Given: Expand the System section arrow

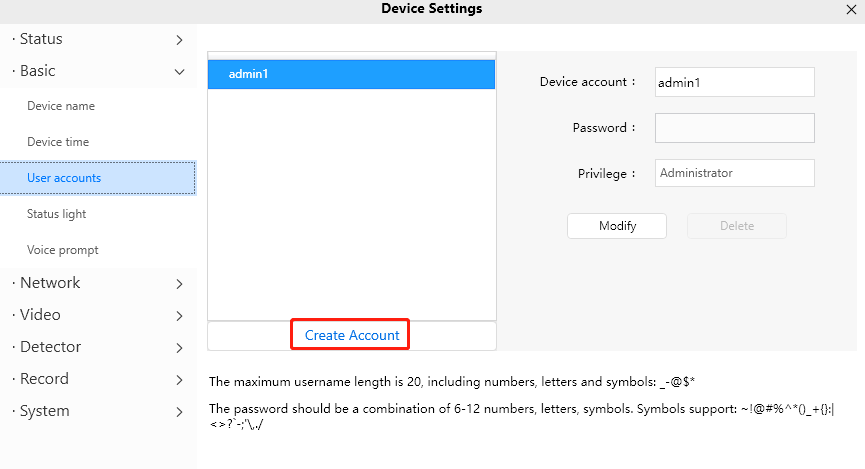Looking at the screenshot, I should pos(179,412).
